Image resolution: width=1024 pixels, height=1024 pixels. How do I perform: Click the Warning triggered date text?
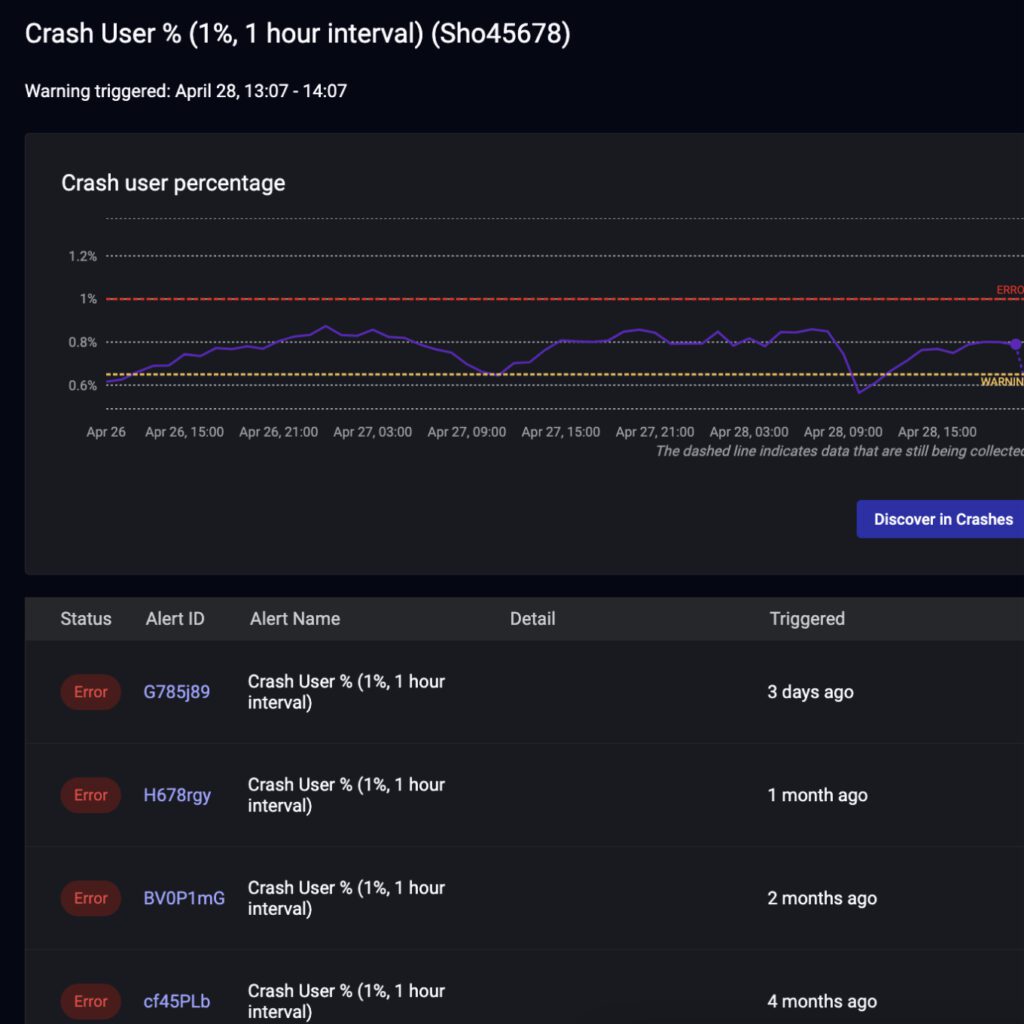click(186, 90)
